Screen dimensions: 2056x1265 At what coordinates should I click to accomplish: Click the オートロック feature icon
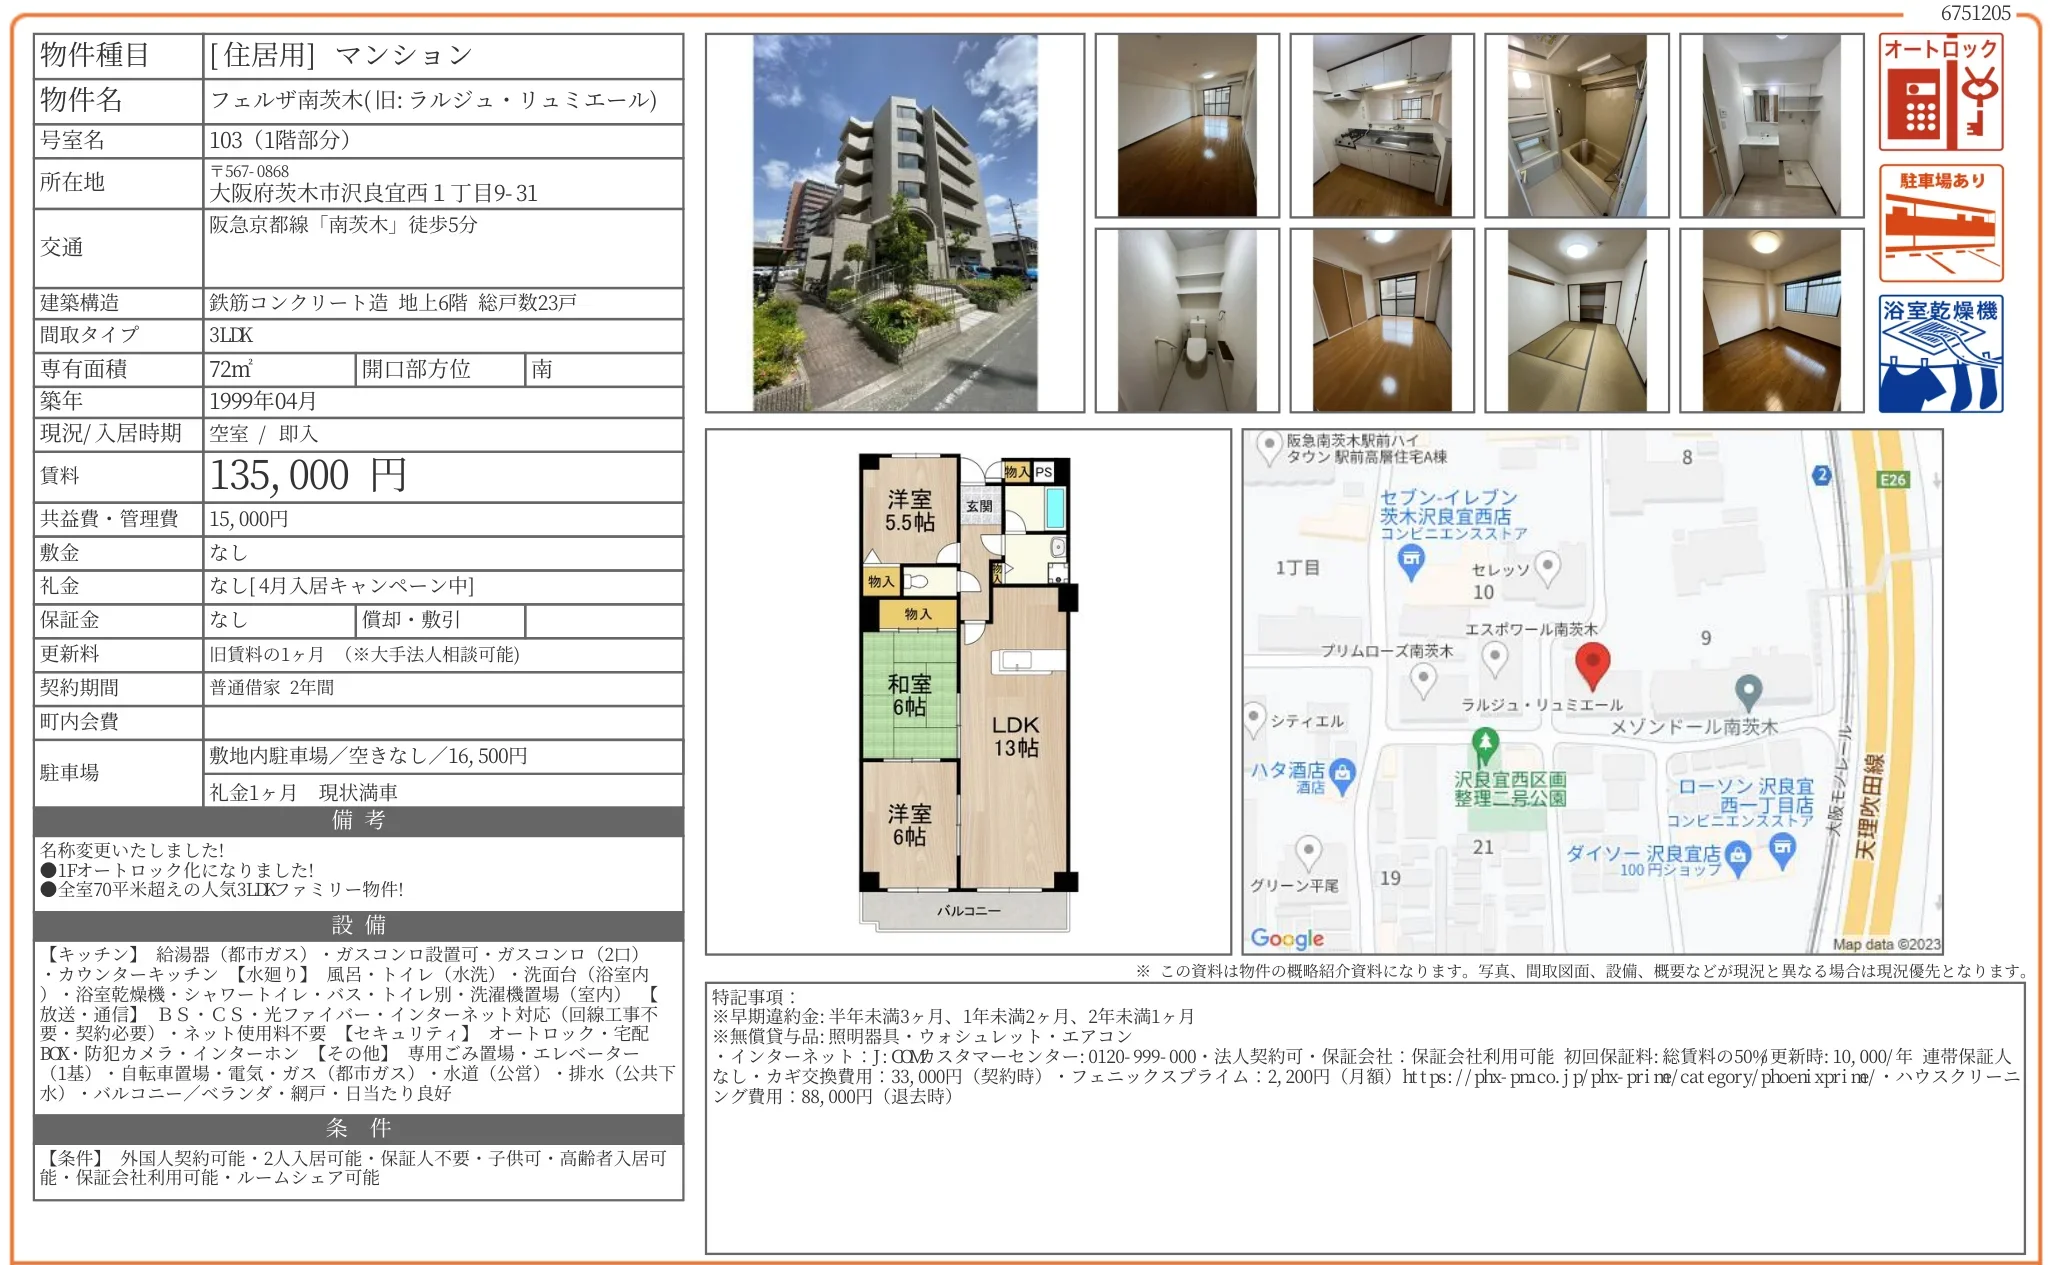click(1939, 92)
